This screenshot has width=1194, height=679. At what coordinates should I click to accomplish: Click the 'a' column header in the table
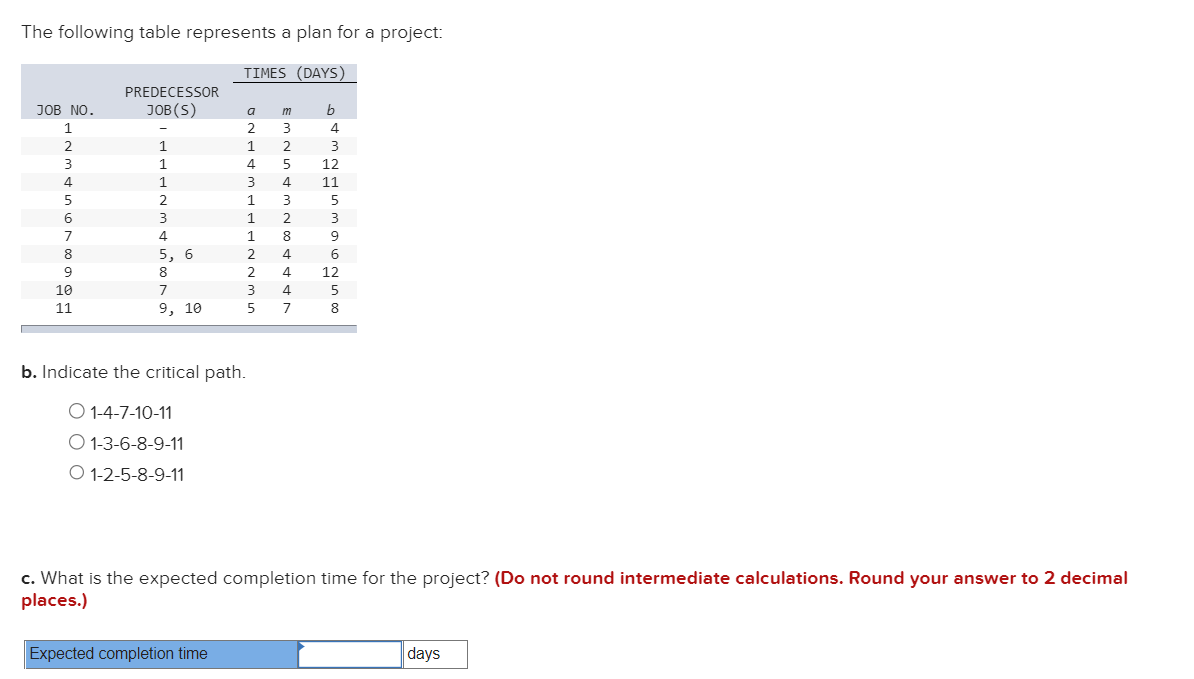250,110
